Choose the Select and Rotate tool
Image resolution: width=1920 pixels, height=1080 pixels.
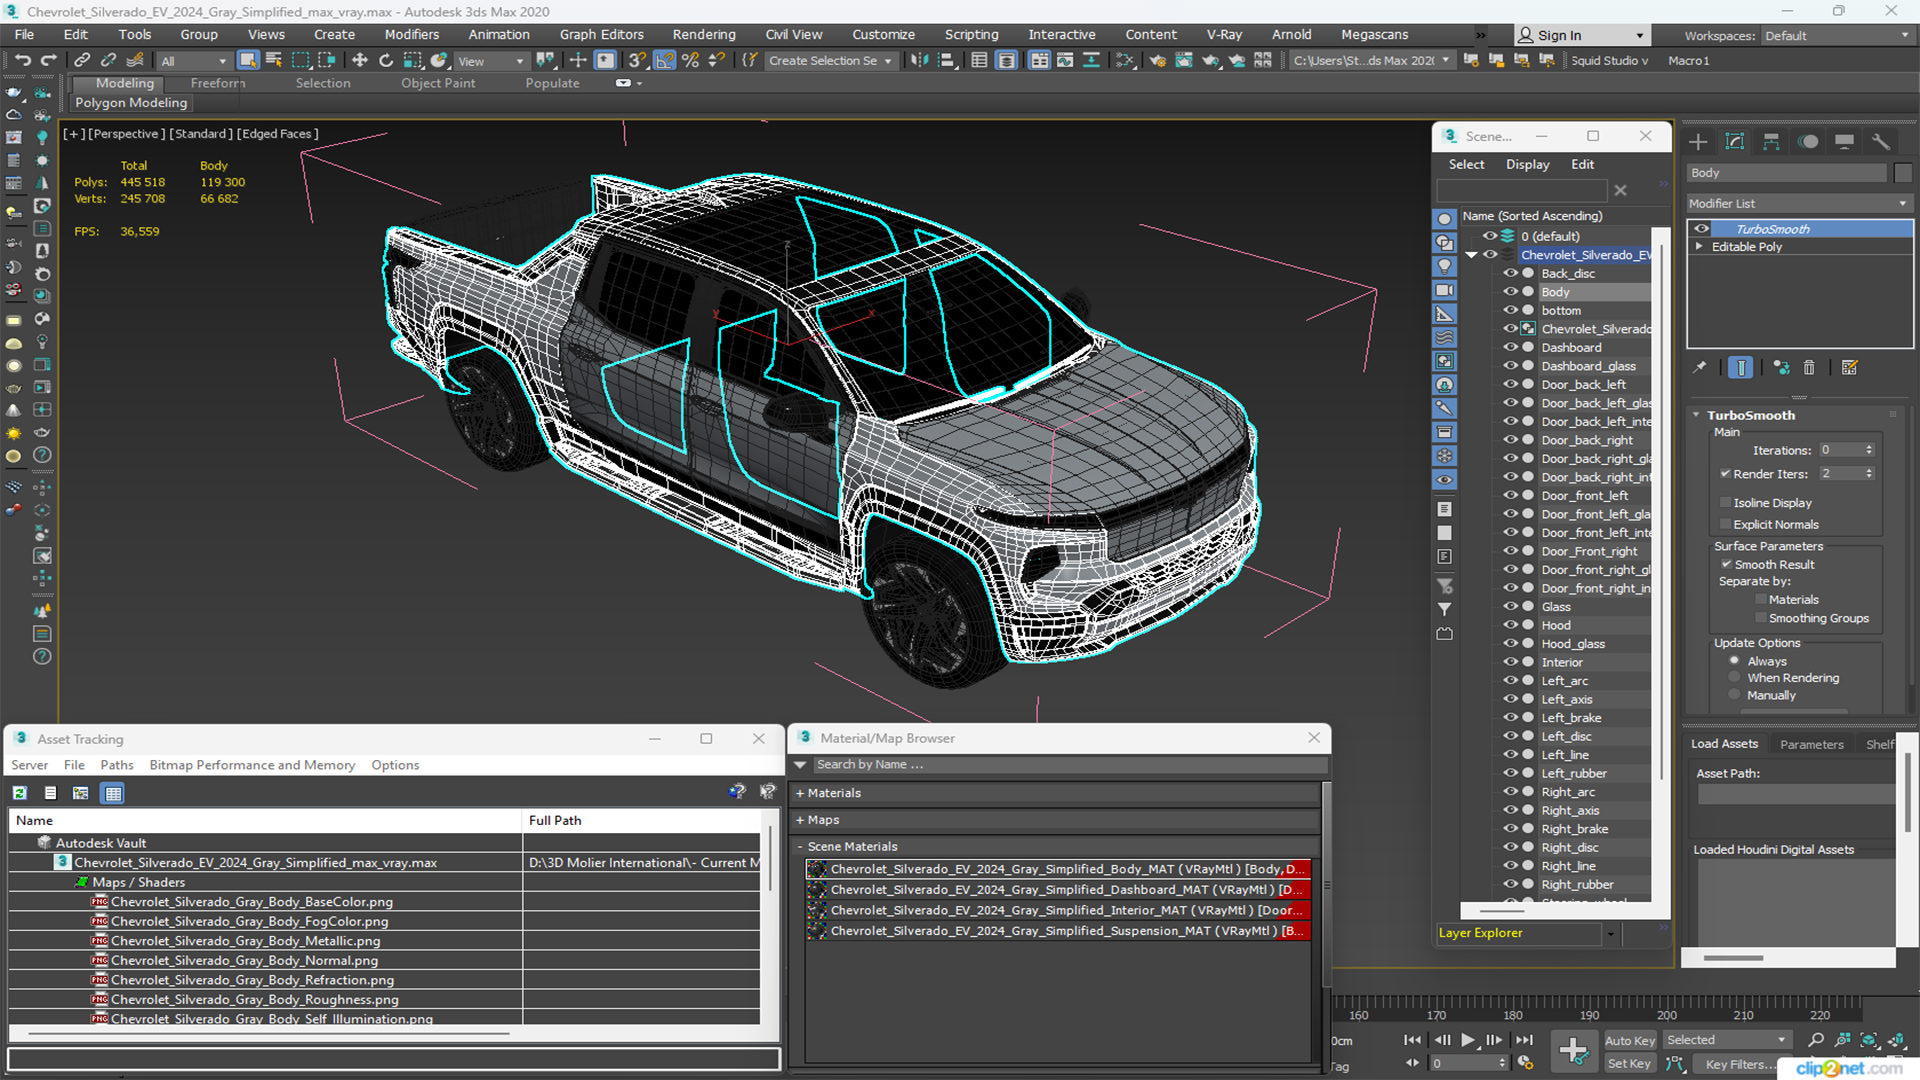(386, 61)
